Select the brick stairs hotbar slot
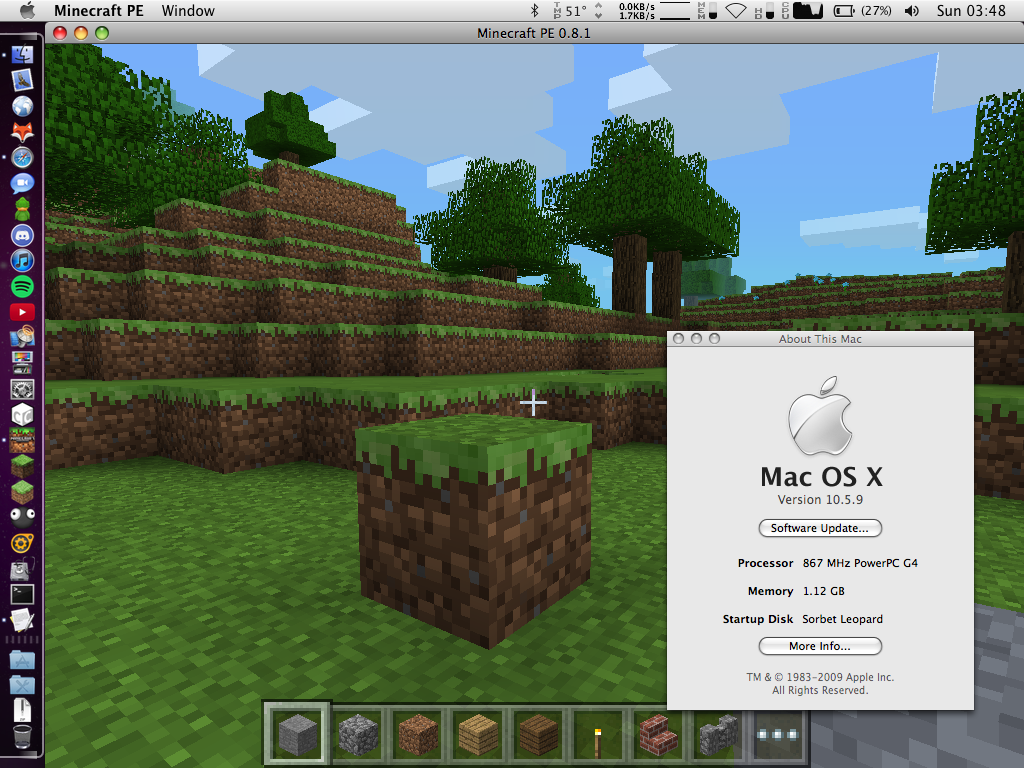The width and height of the screenshot is (1024, 768). pyautogui.click(x=658, y=733)
